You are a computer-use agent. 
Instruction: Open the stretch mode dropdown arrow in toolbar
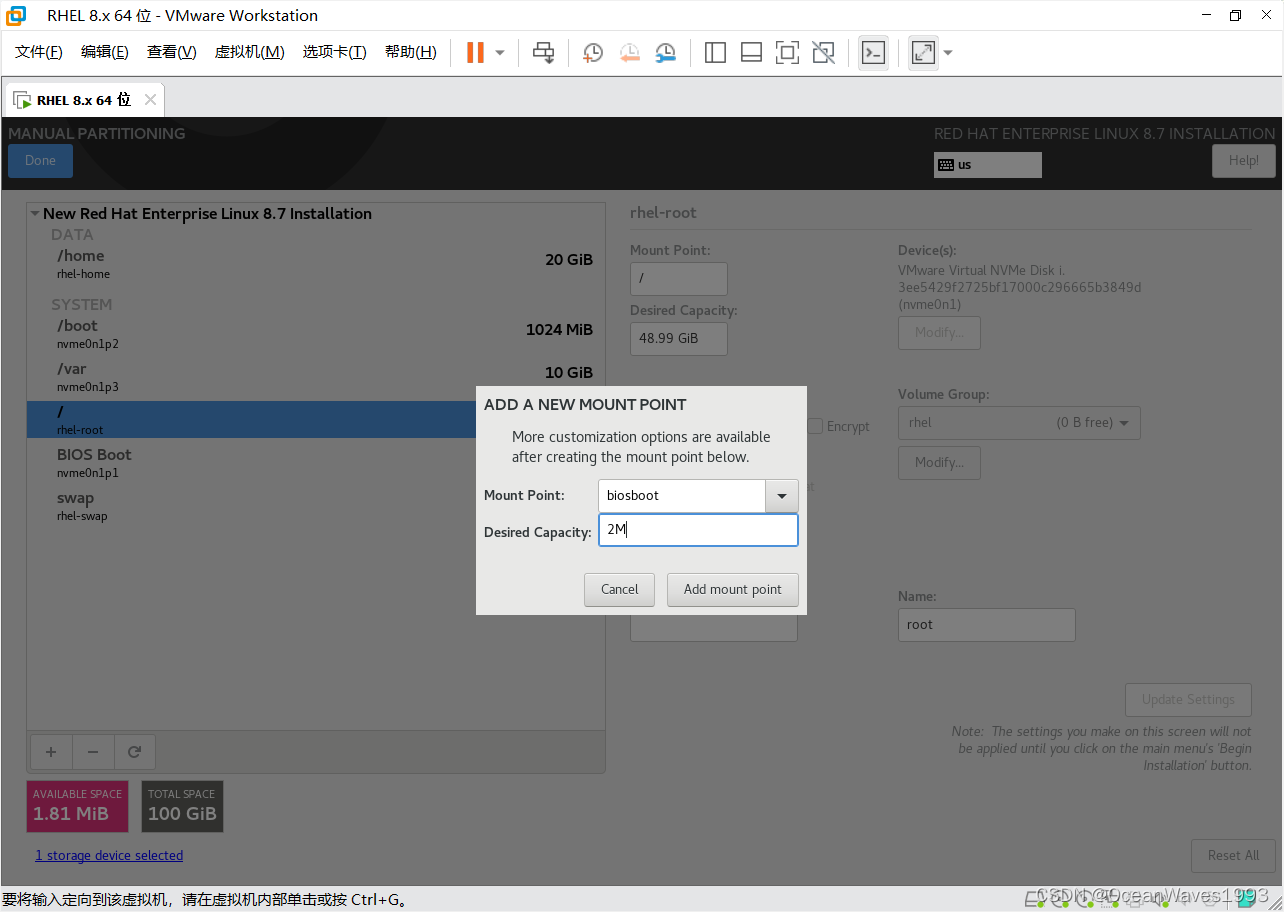[x=948, y=53]
